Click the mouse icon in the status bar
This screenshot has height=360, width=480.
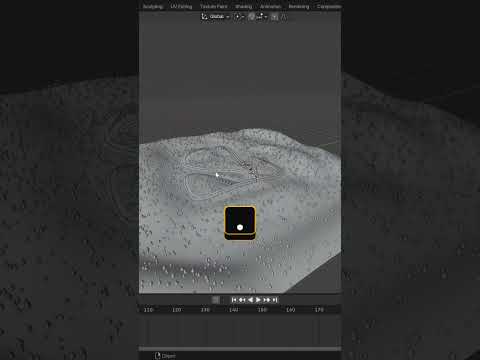point(158,356)
